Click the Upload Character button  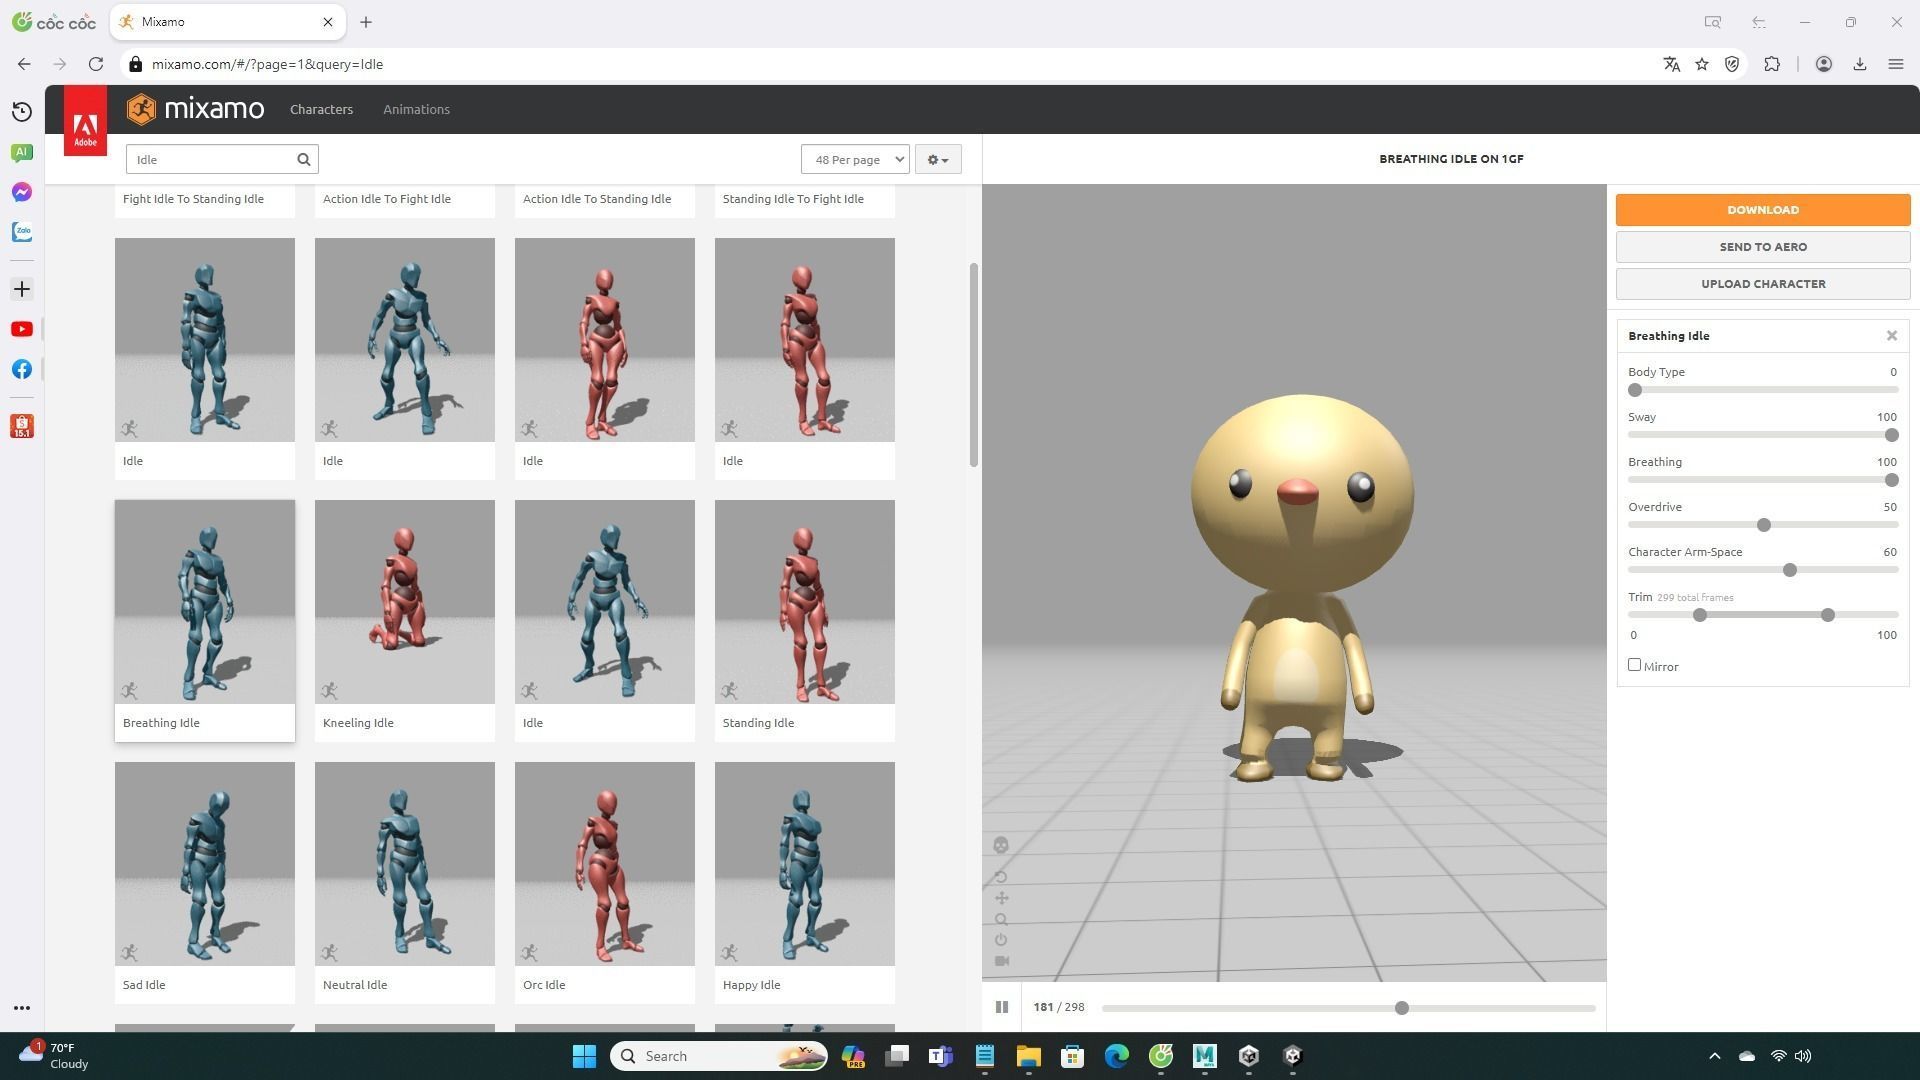[x=1762, y=284]
